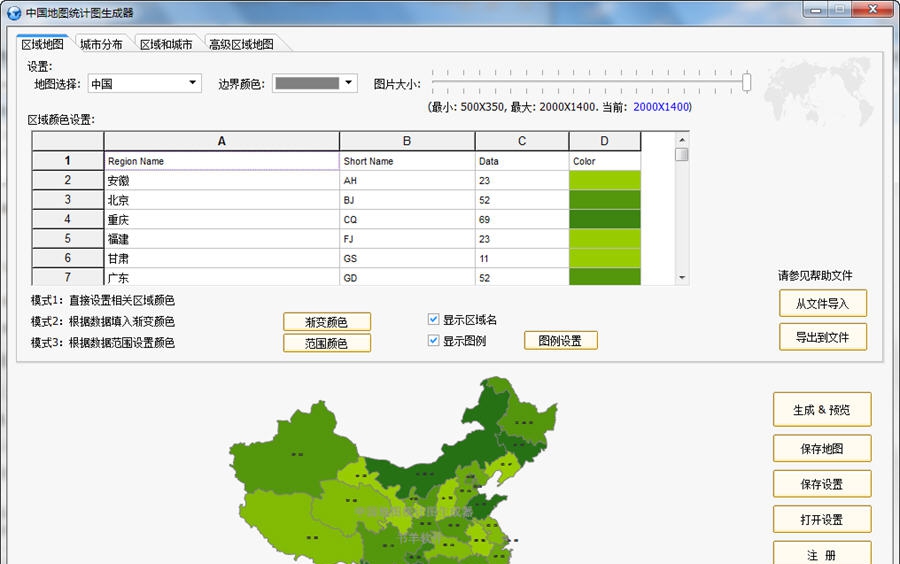Screen dimensions: 900x564
Task: Click the 图片大小 slider handle
Action: [x=746, y=82]
